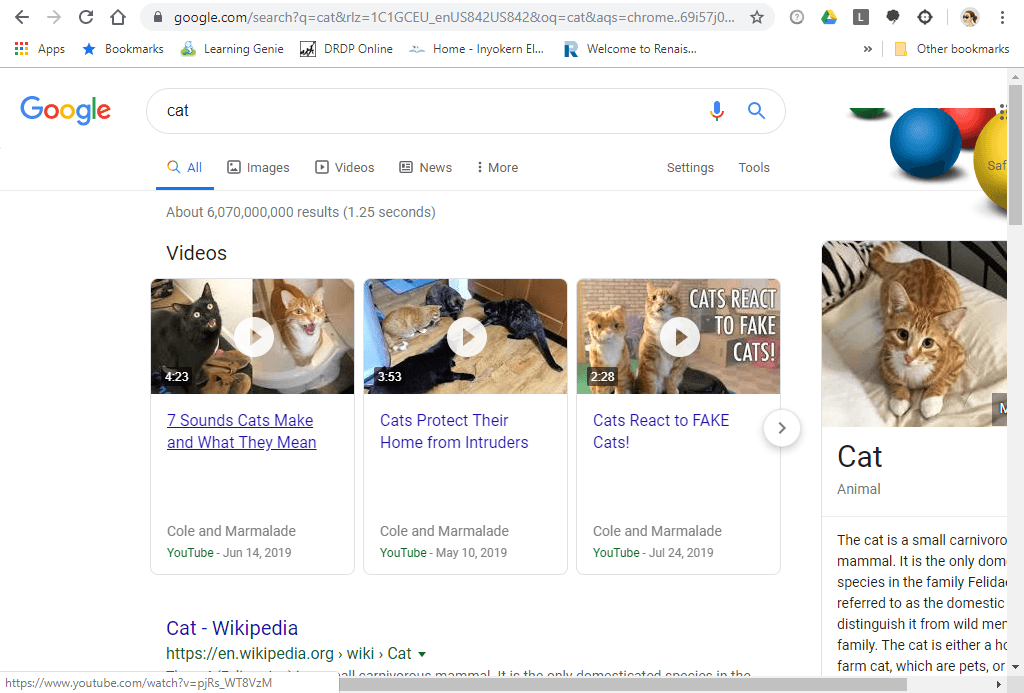The width and height of the screenshot is (1024, 693).
Task: Reload the page with the refresh icon
Action: [85, 17]
